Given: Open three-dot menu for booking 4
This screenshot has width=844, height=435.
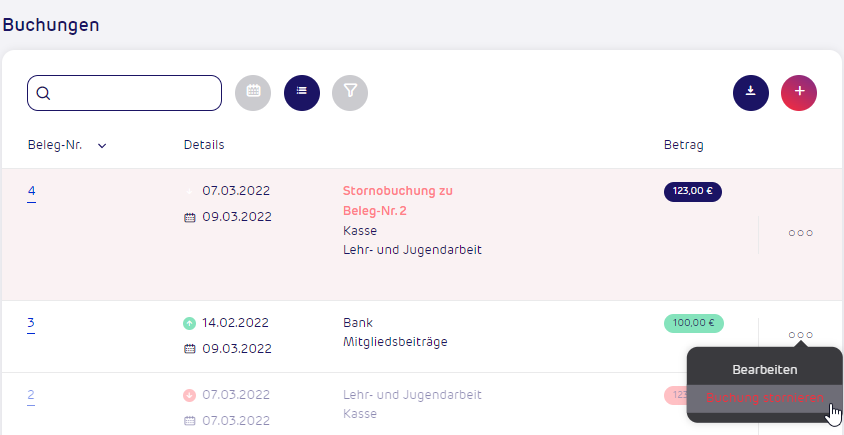Looking at the screenshot, I should pos(801,233).
